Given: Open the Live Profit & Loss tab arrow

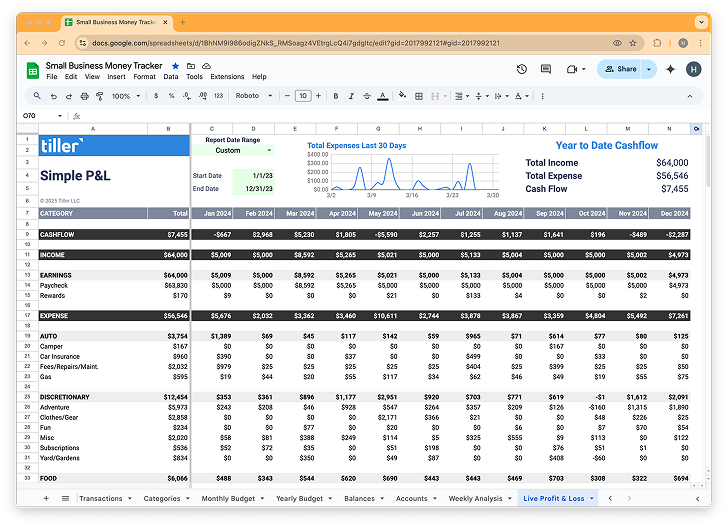Looking at the screenshot, I should 592,498.
